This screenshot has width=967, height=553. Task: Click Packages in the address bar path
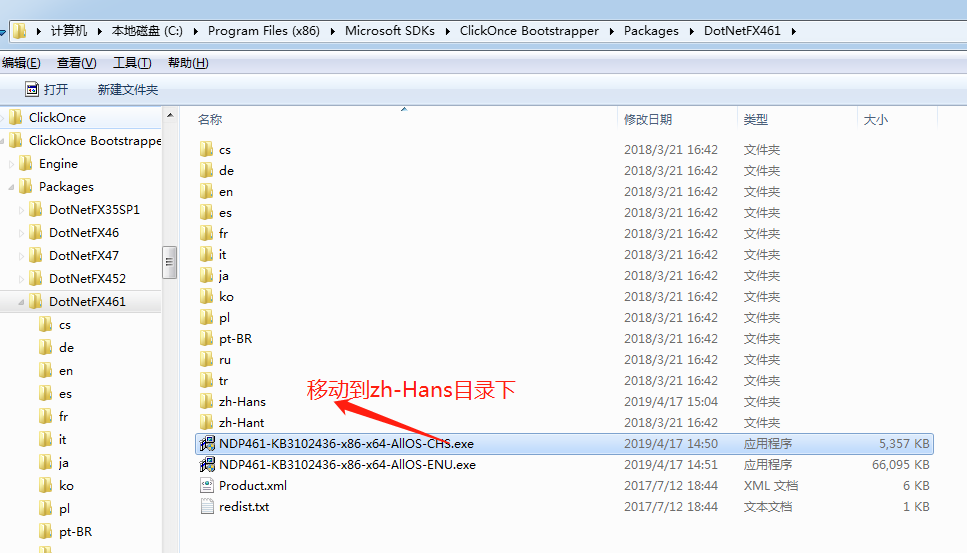[x=651, y=31]
